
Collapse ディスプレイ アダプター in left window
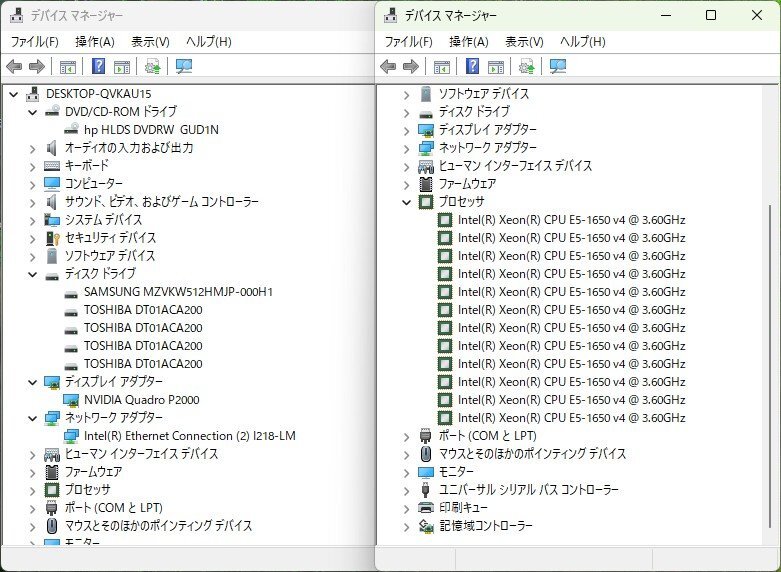point(32,382)
